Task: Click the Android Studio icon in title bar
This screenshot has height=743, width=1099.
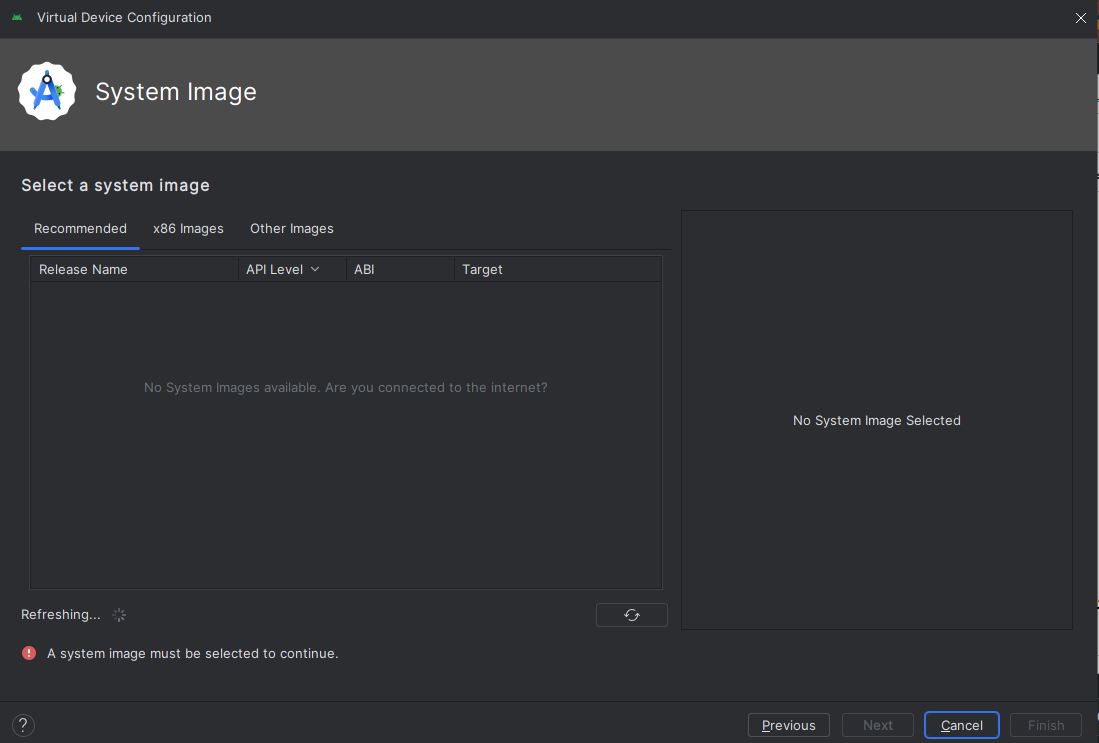Action: 19,17
